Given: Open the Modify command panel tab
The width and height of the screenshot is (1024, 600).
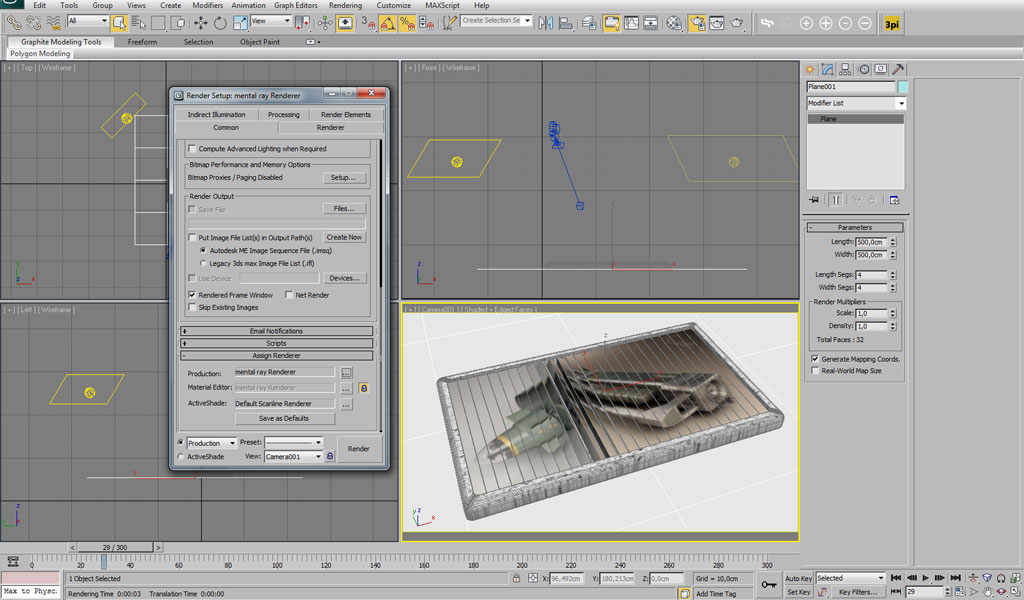Looking at the screenshot, I should tap(827, 69).
